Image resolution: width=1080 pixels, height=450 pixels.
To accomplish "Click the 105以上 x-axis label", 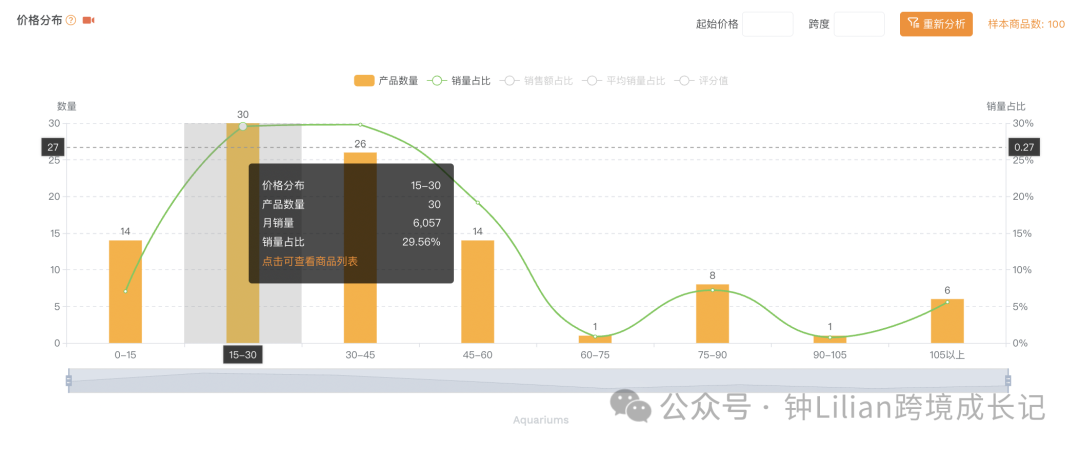I will (947, 355).
